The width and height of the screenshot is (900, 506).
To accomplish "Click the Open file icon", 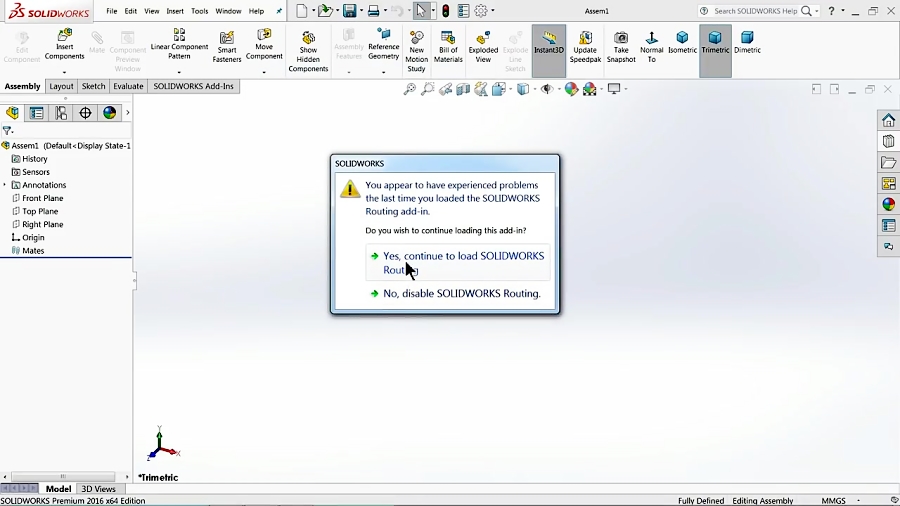I will 325,10.
